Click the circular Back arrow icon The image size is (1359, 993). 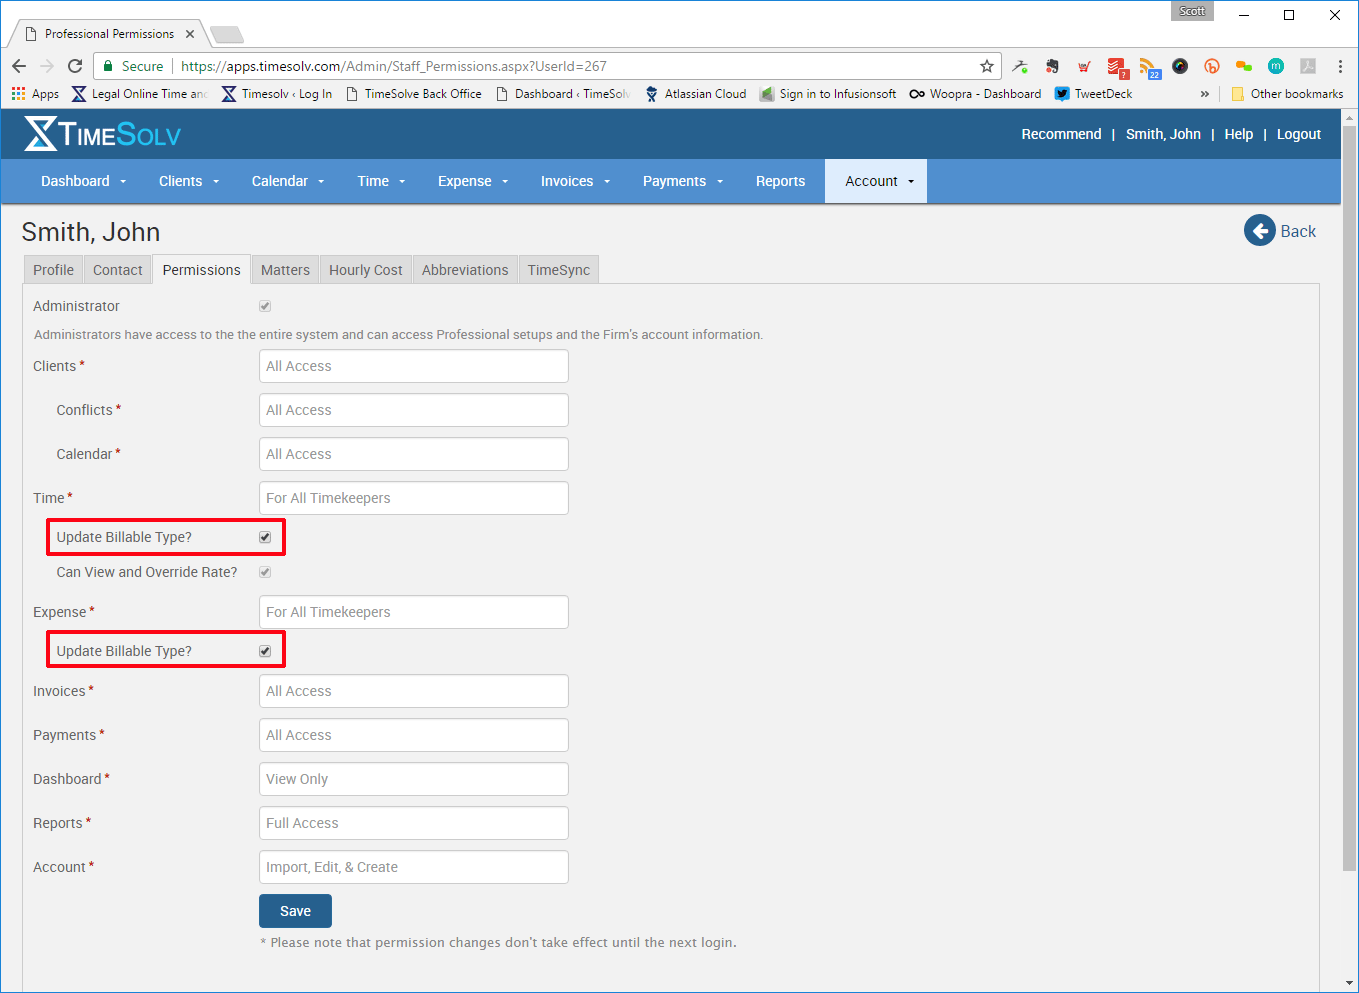coord(1260,230)
